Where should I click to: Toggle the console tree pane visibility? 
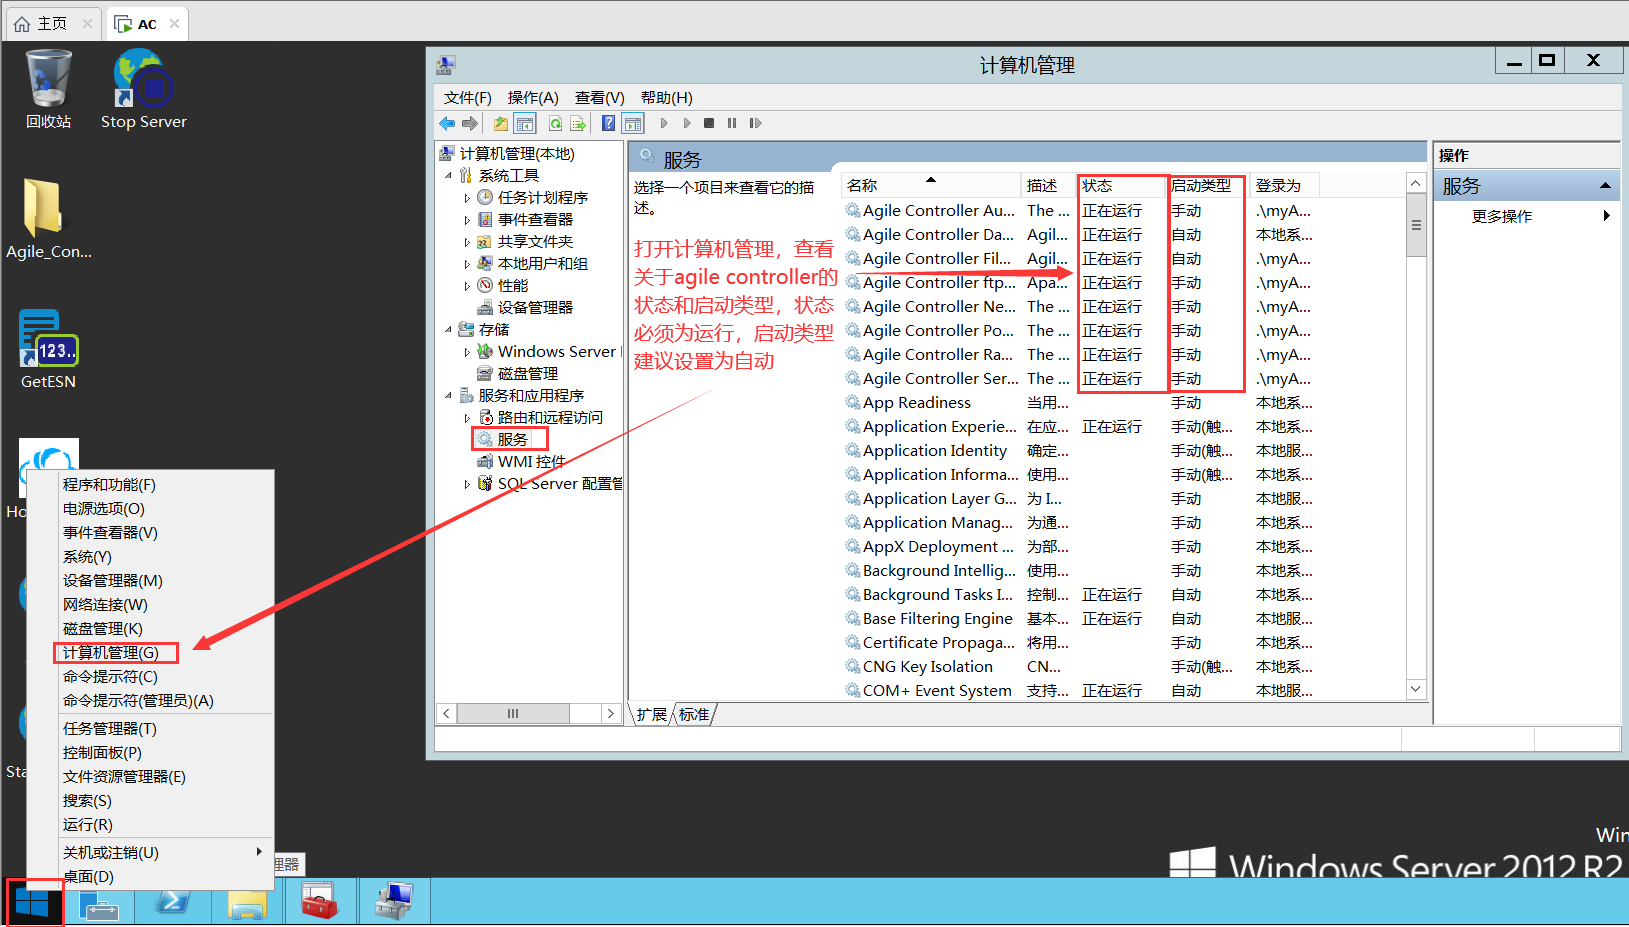point(525,122)
